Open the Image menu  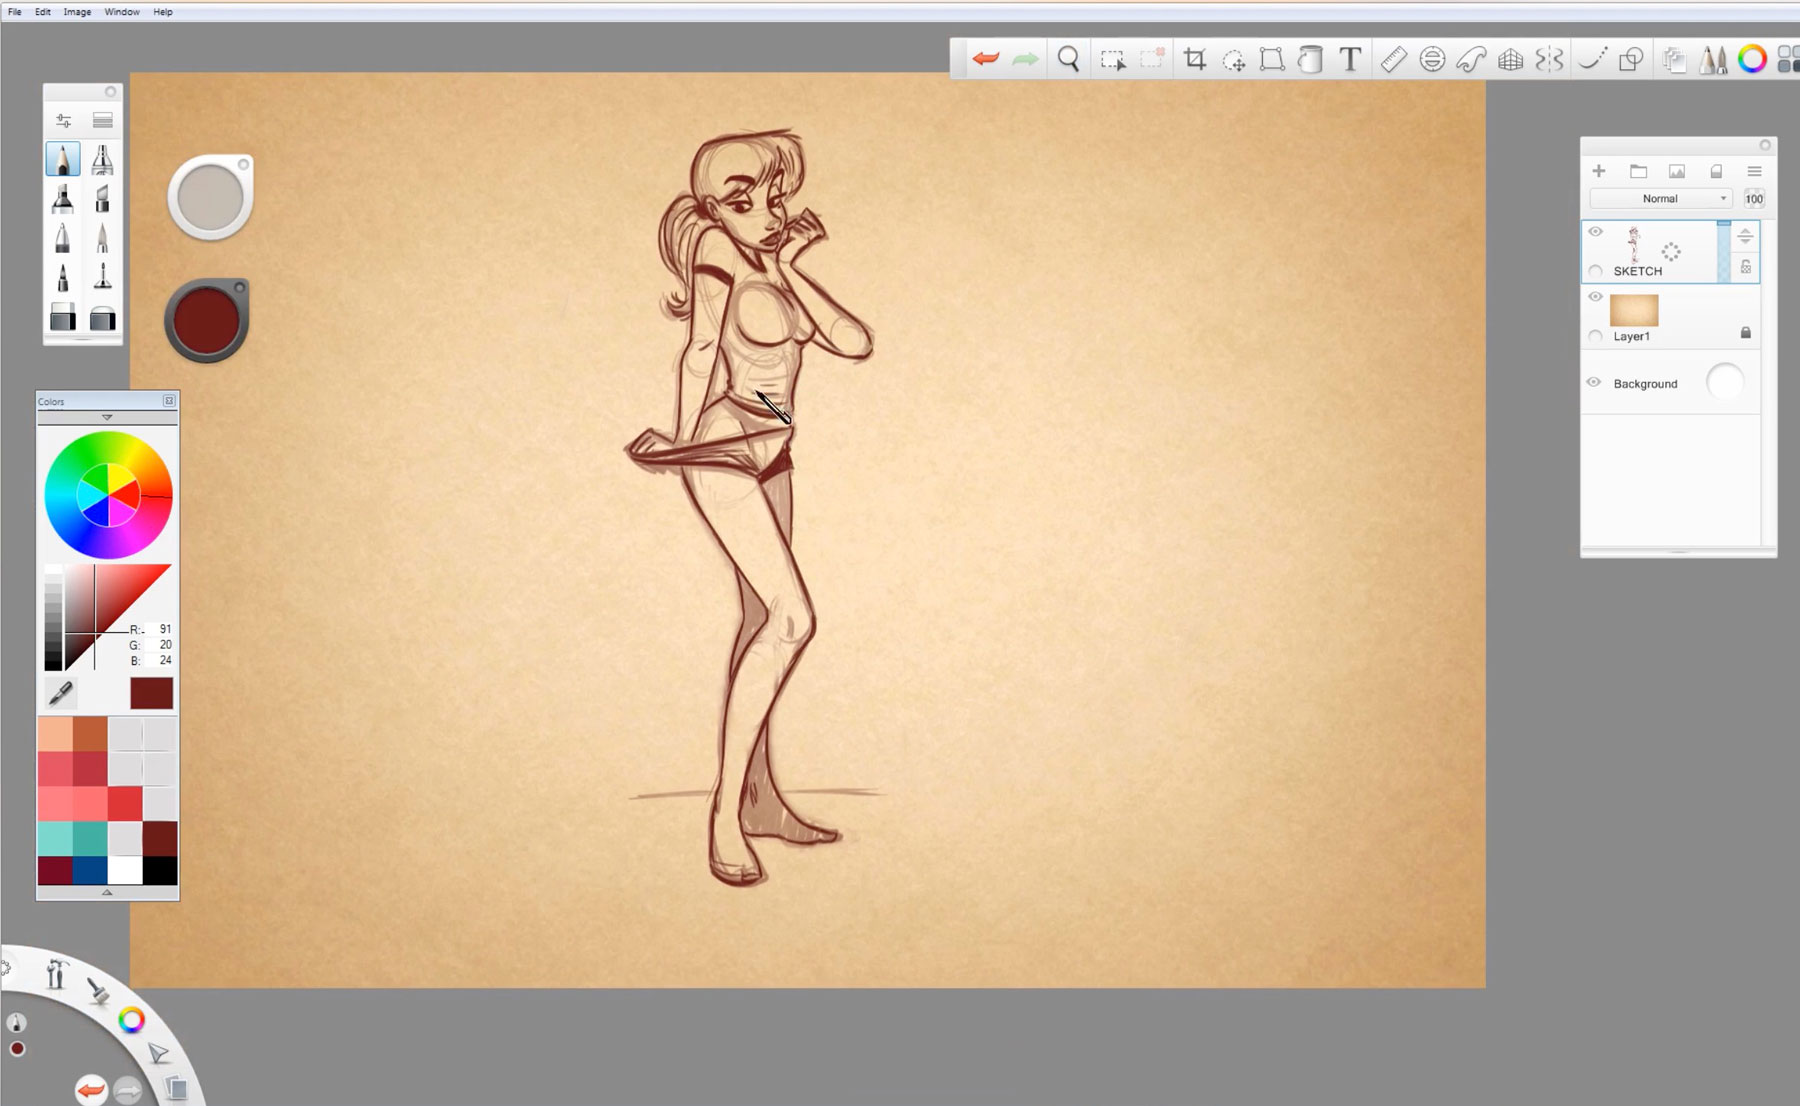(77, 12)
